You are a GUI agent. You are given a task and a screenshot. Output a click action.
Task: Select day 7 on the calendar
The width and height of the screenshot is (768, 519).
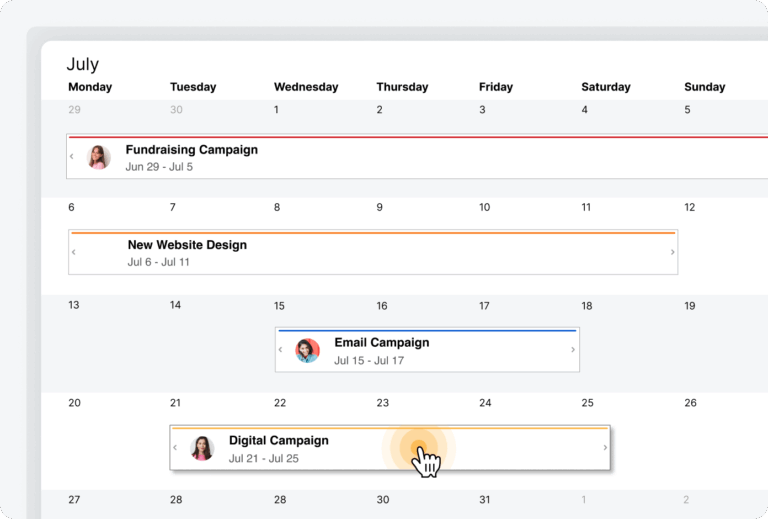[x=173, y=207]
